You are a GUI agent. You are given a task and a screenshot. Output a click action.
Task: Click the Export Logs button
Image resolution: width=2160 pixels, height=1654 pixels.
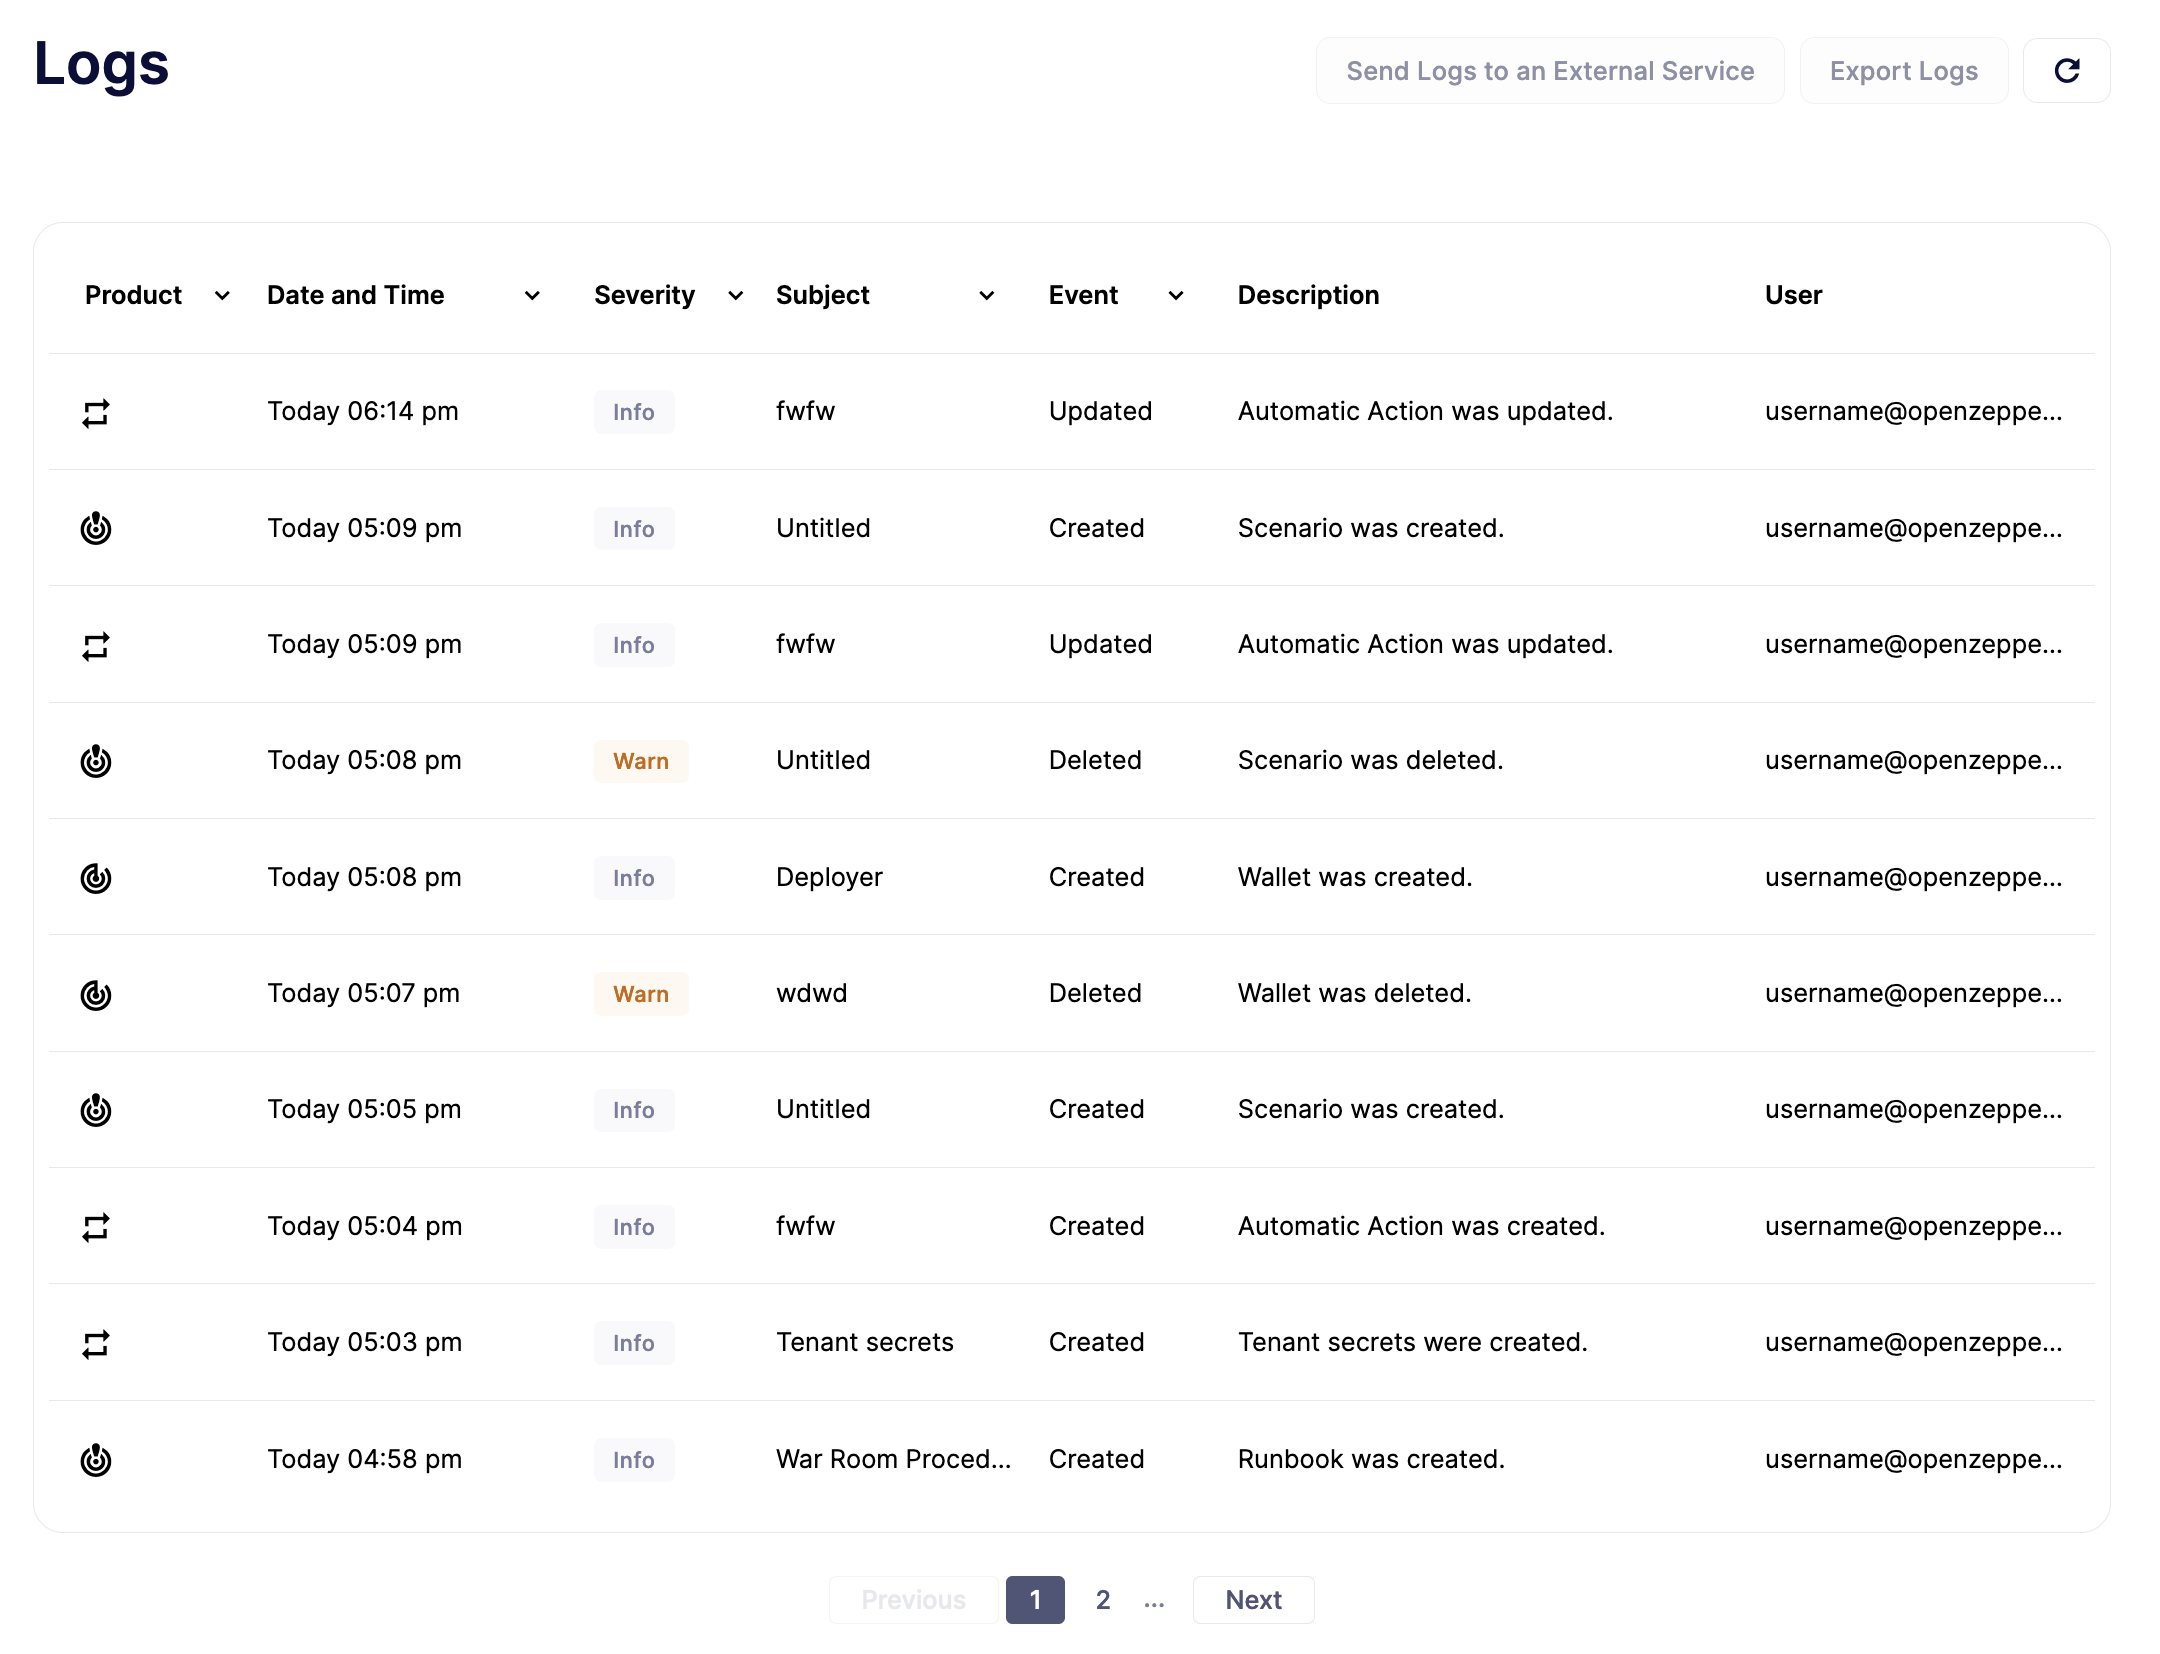1903,70
